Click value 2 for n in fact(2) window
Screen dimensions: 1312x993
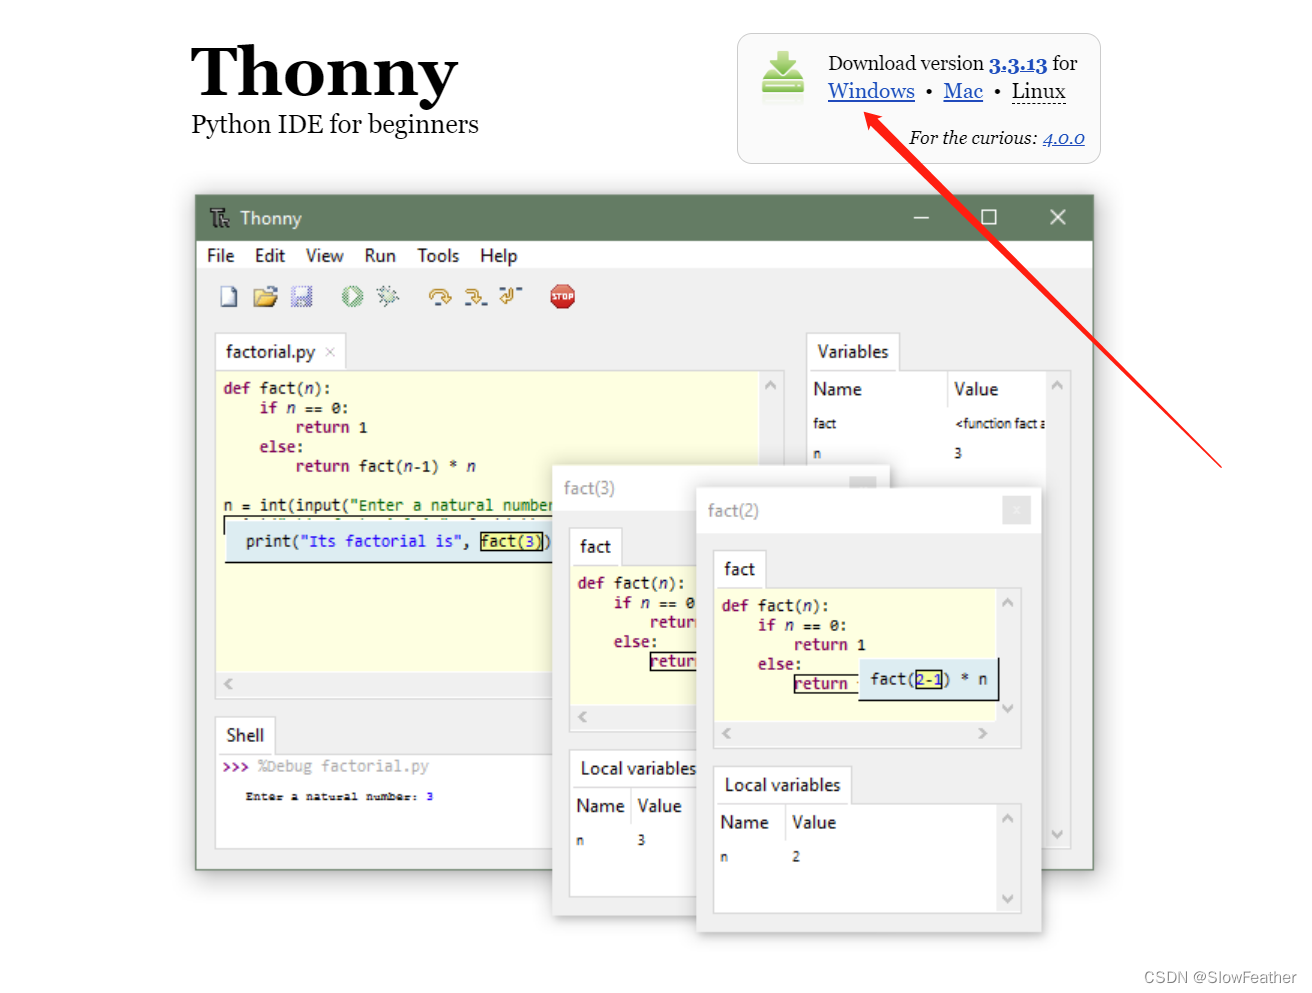pyautogui.click(x=796, y=857)
